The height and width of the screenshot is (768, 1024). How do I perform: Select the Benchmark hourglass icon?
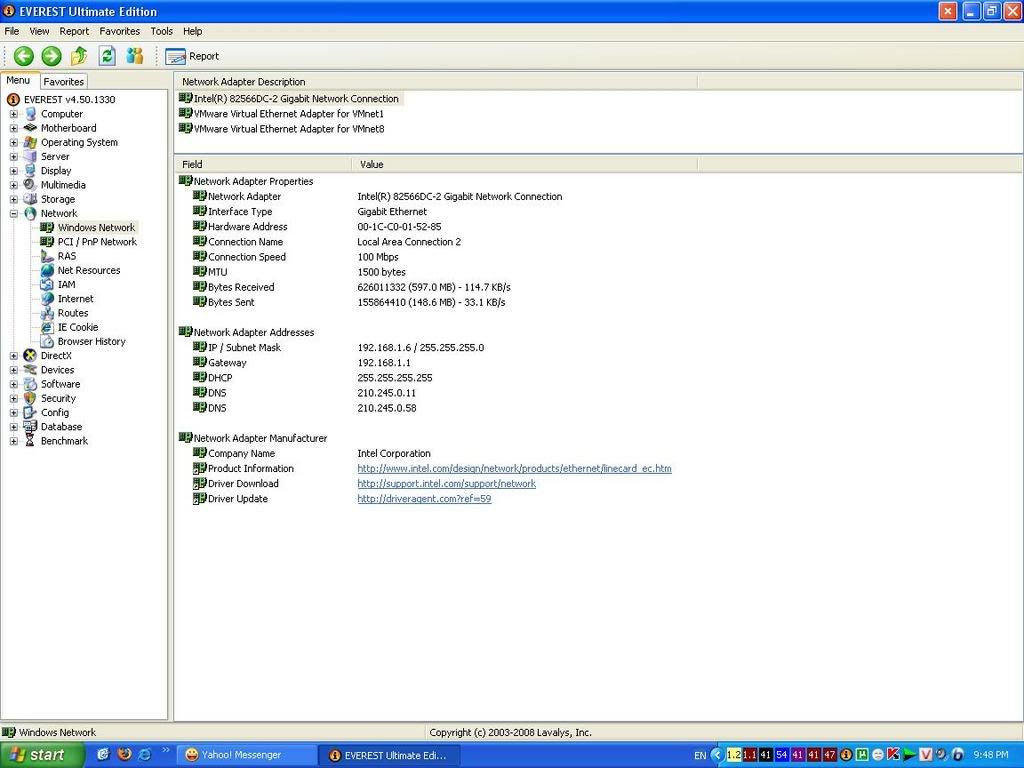click(x=30, y=441)
